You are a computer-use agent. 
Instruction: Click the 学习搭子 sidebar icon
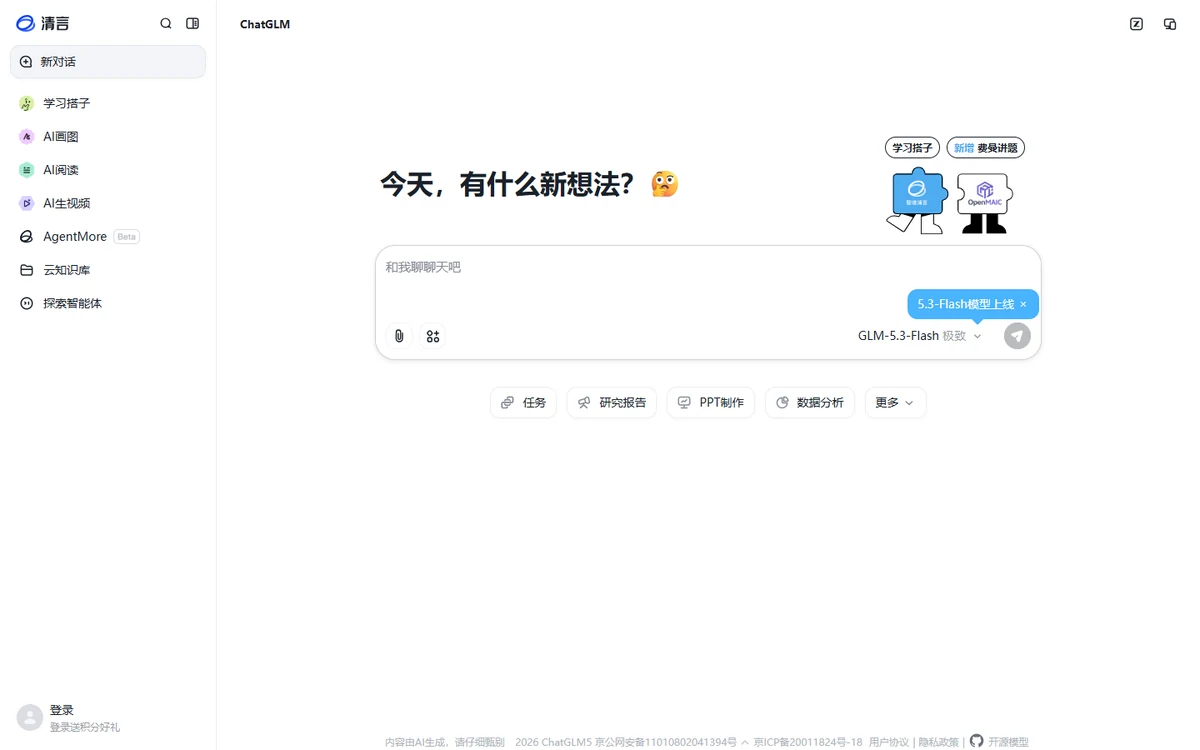[x=27, y=103]
